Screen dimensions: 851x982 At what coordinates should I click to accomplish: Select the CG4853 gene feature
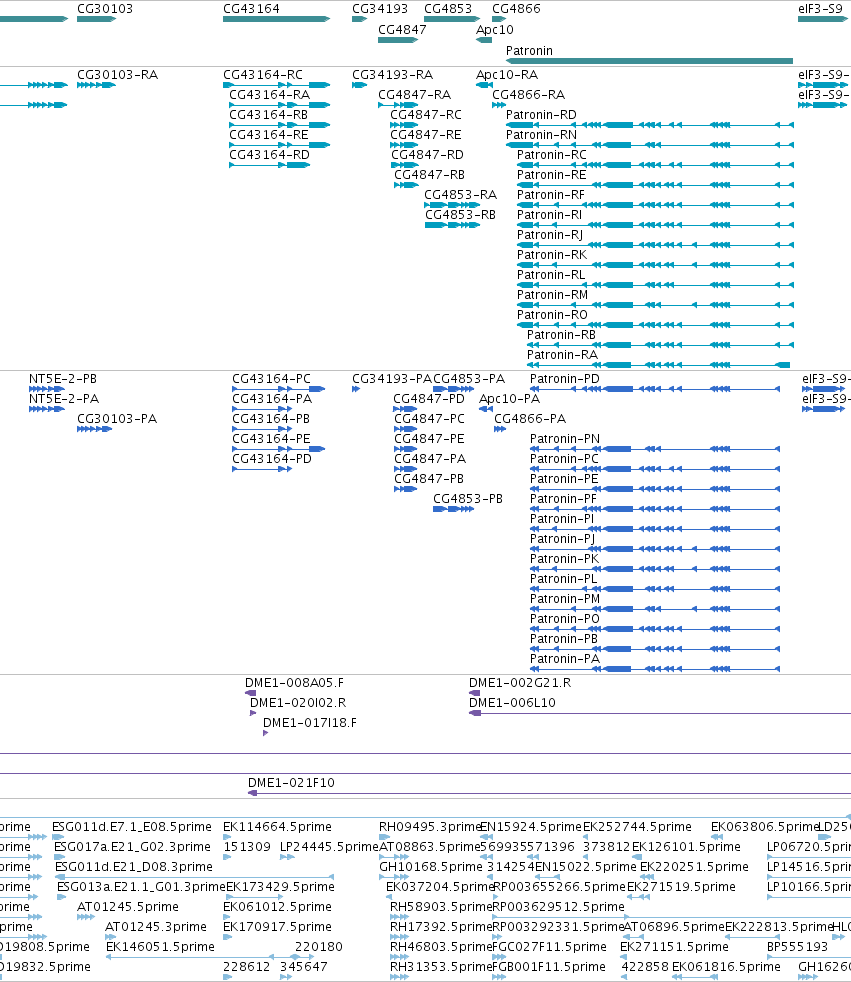(x=451, y=19)
